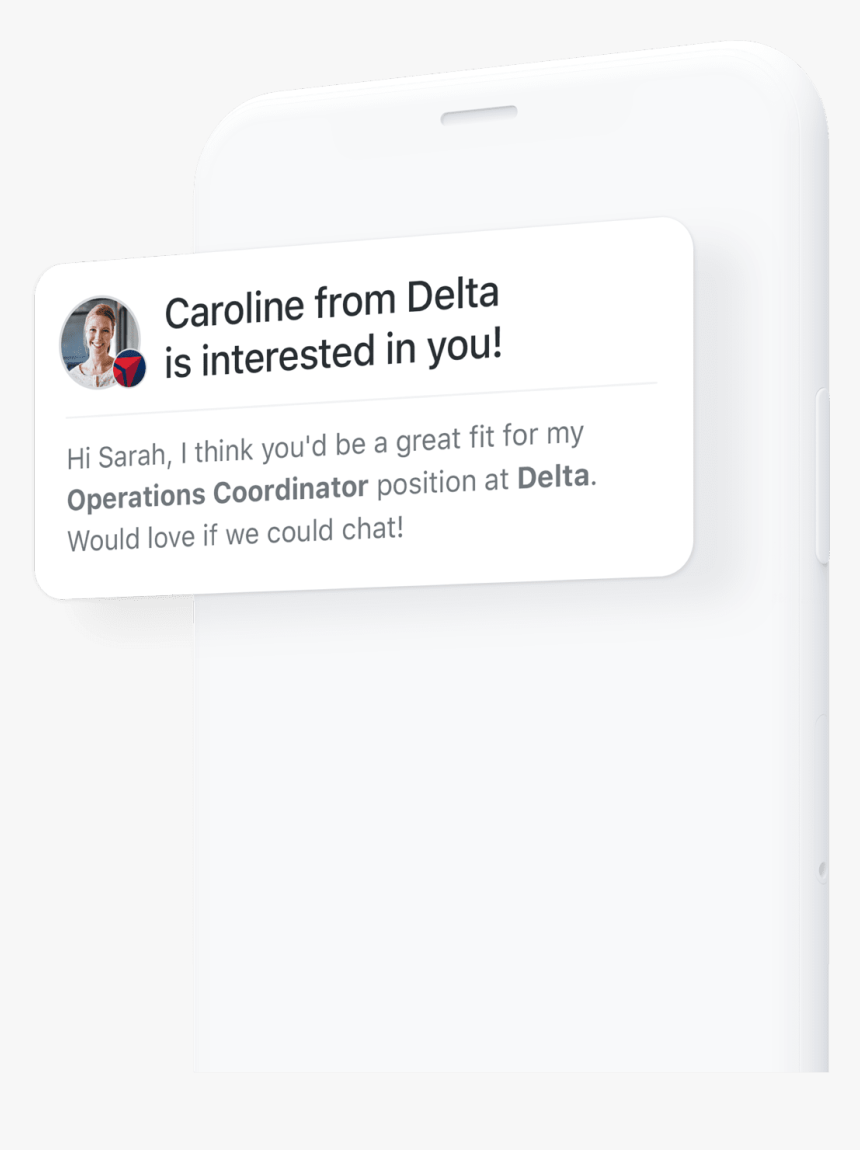
Task: Select "Delta" in the notification headline
Action: (452, 295)
